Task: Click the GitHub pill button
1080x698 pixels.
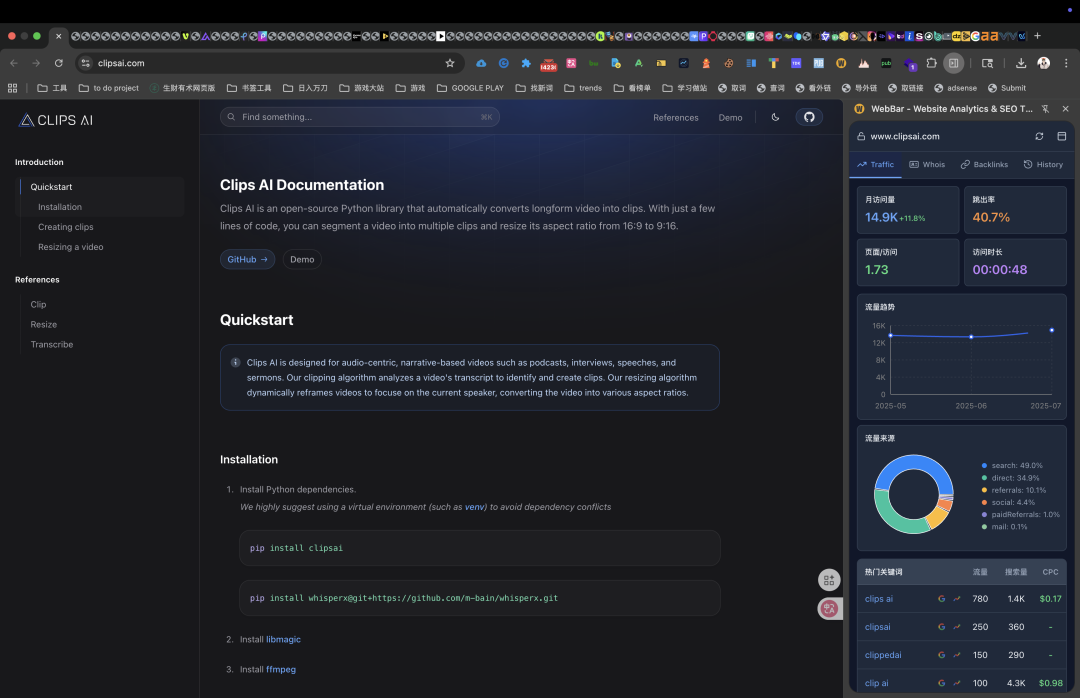Action: click(247, 260)
